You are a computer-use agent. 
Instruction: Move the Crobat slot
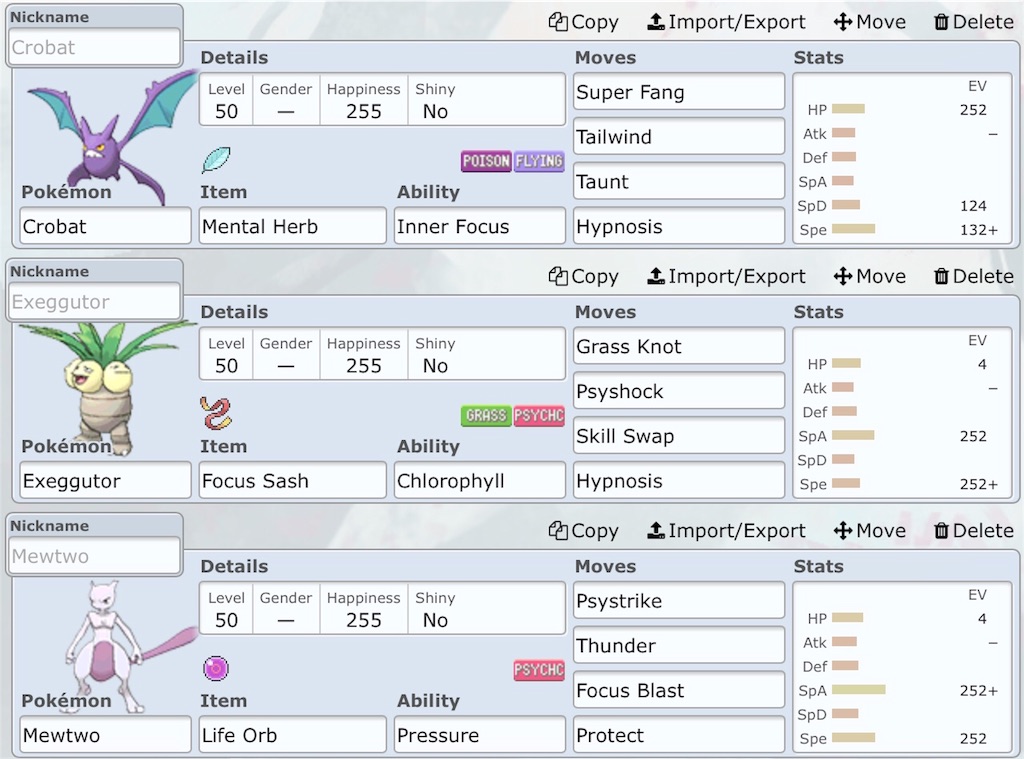point(869,22)
